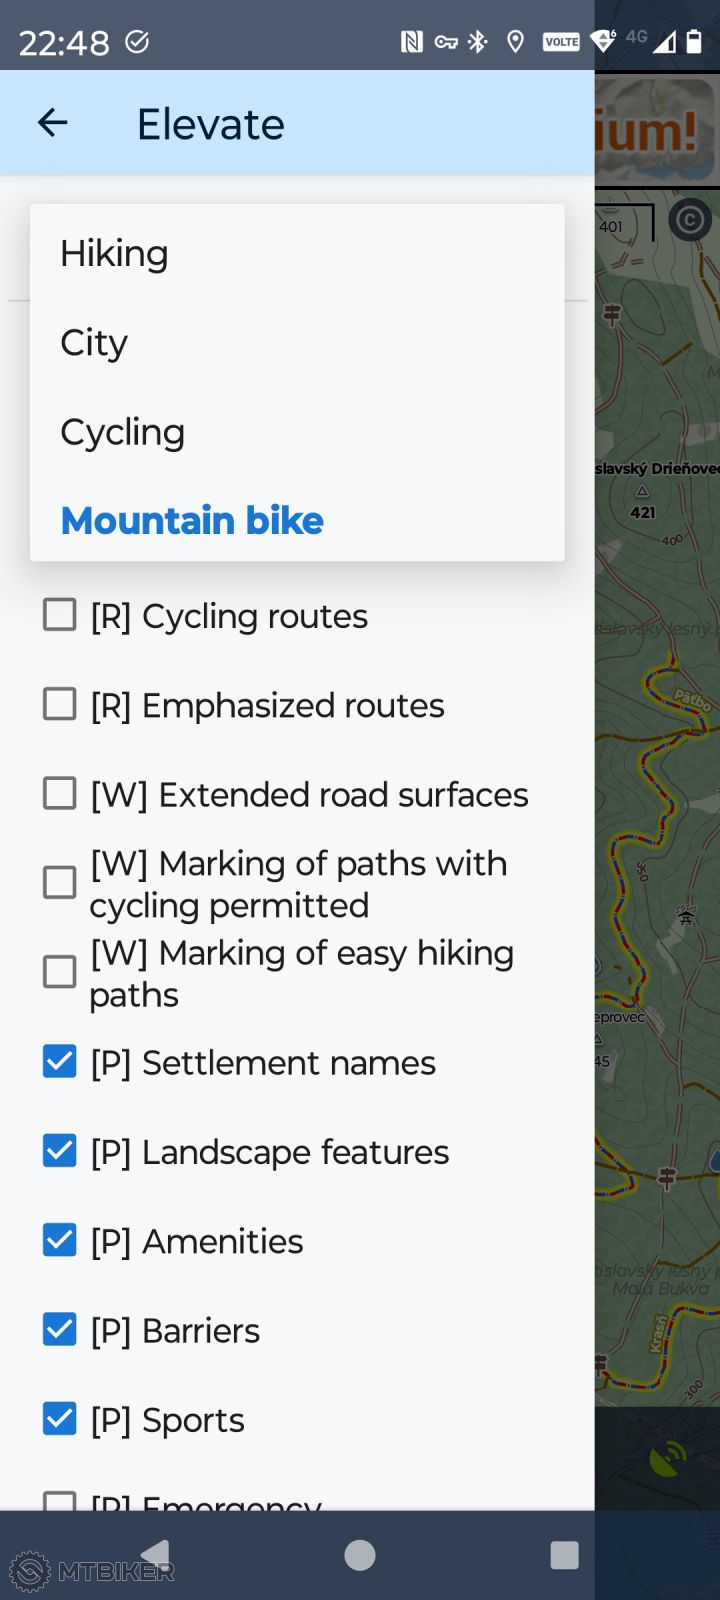Choose City in the dropdown list

(94, 342)
